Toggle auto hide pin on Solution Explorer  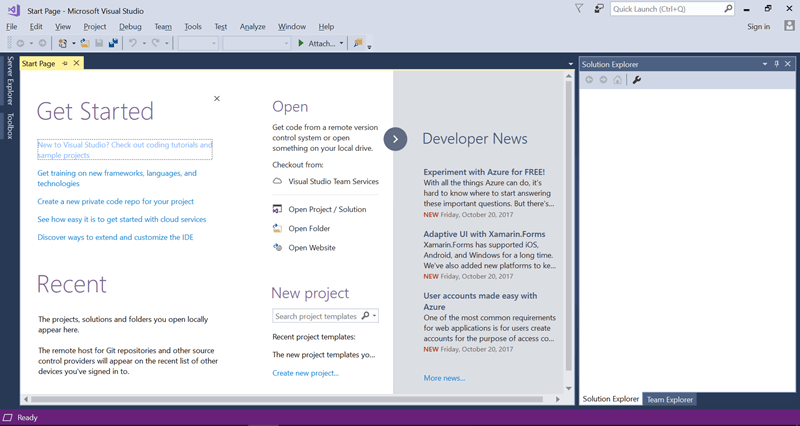point(776,64)
